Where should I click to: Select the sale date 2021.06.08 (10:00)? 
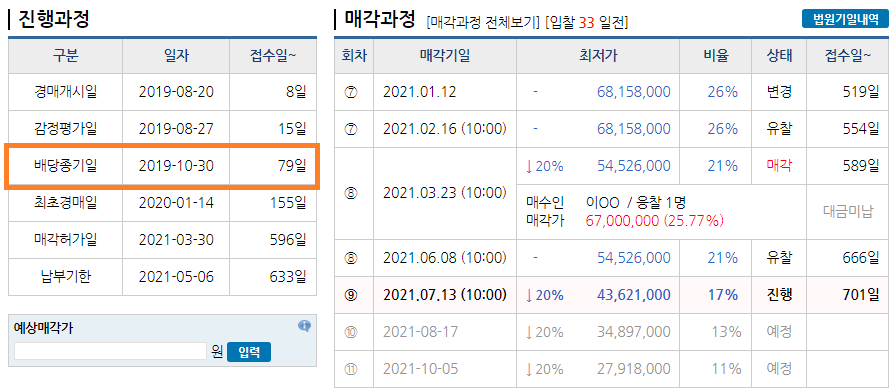point(445,258)
